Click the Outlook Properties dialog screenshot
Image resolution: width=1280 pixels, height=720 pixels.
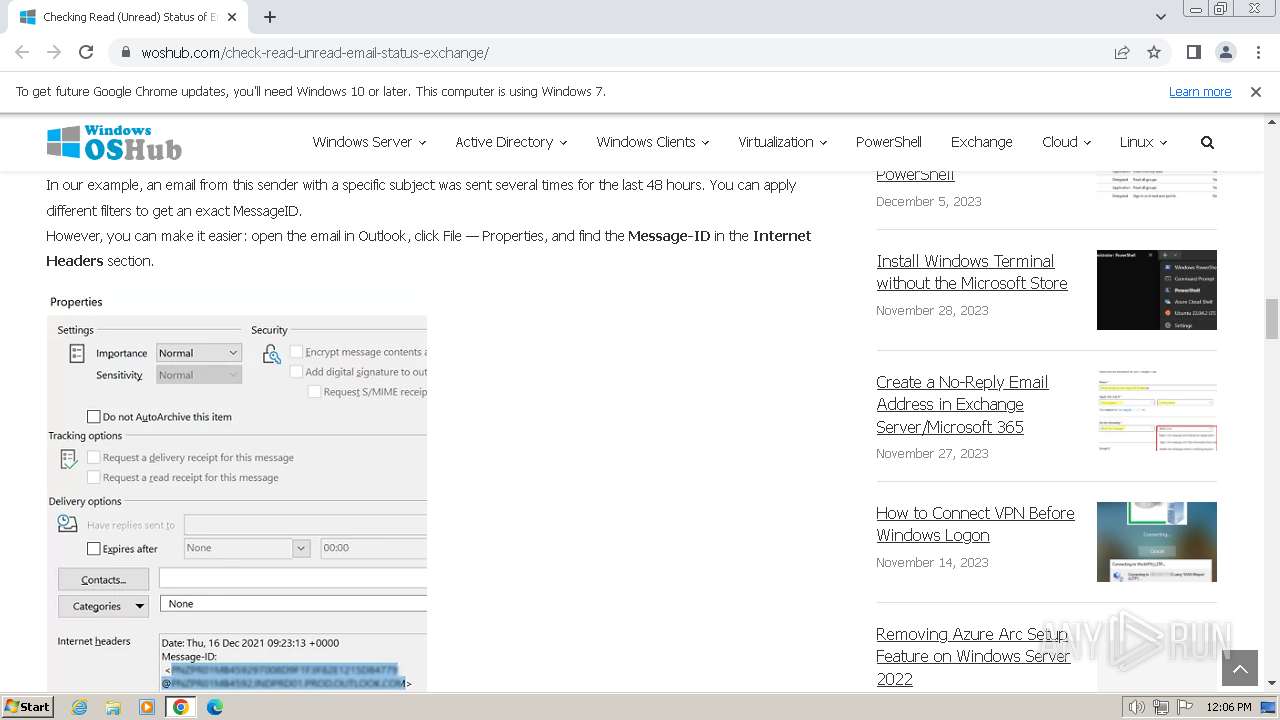[x=237, y=491]
